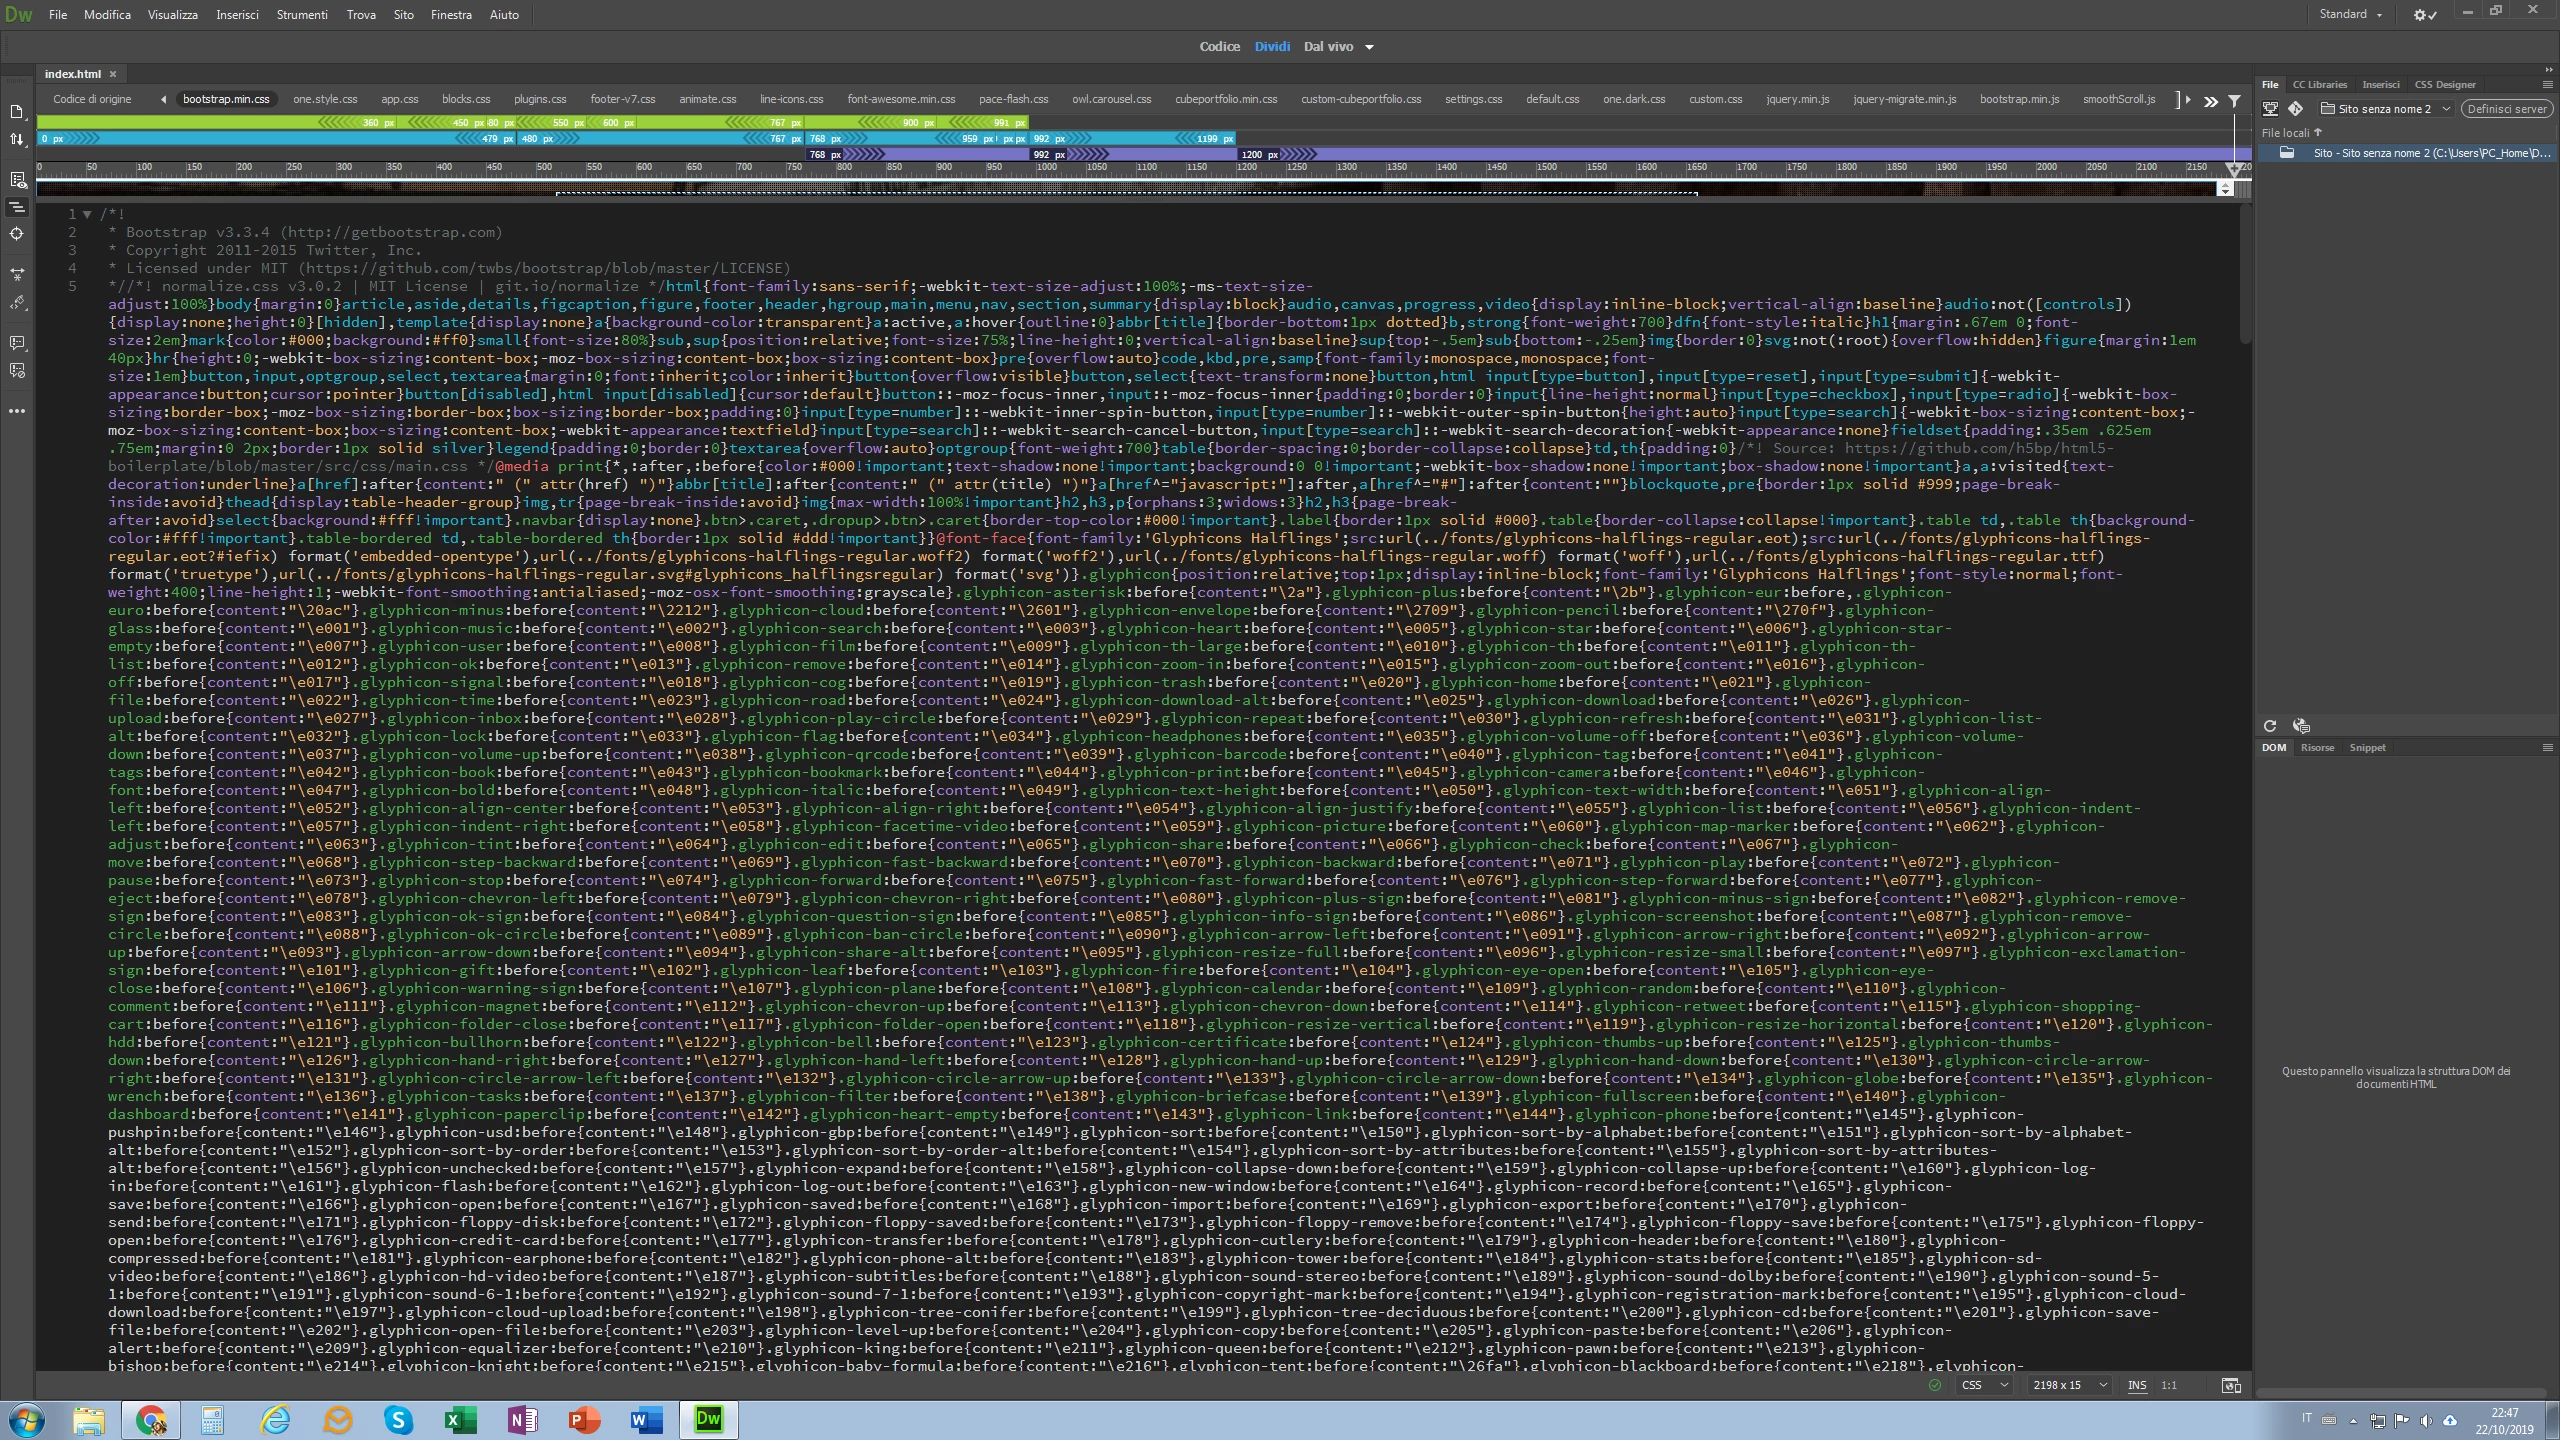Click the Inspect crosshair icon in left toolbar
This screenshot has height=1440, width=2560.
[17, 234]
